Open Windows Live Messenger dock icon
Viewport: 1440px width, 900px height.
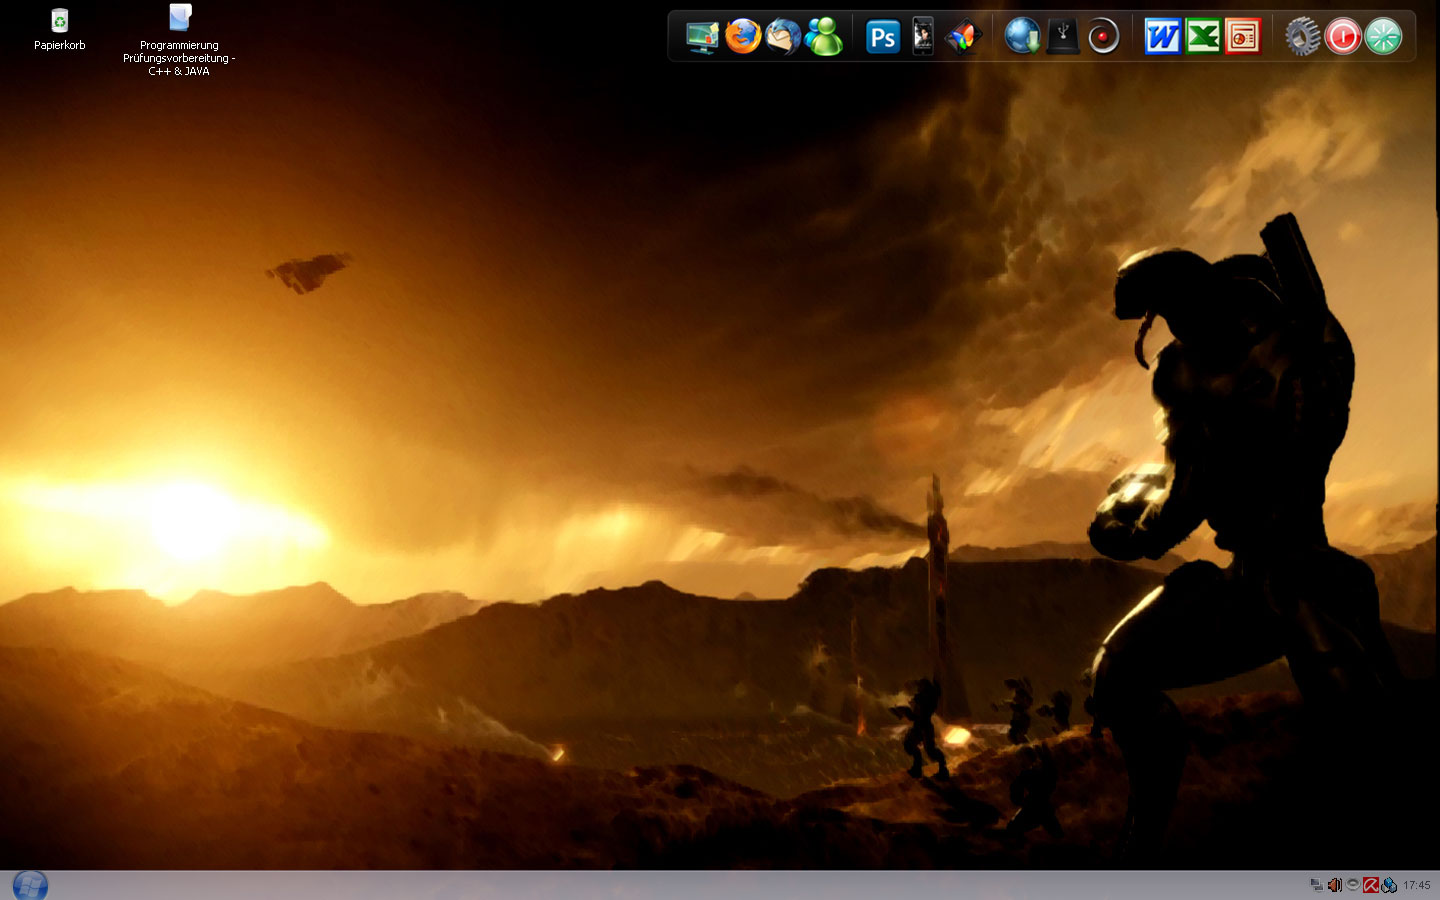[x=824, y=37]
